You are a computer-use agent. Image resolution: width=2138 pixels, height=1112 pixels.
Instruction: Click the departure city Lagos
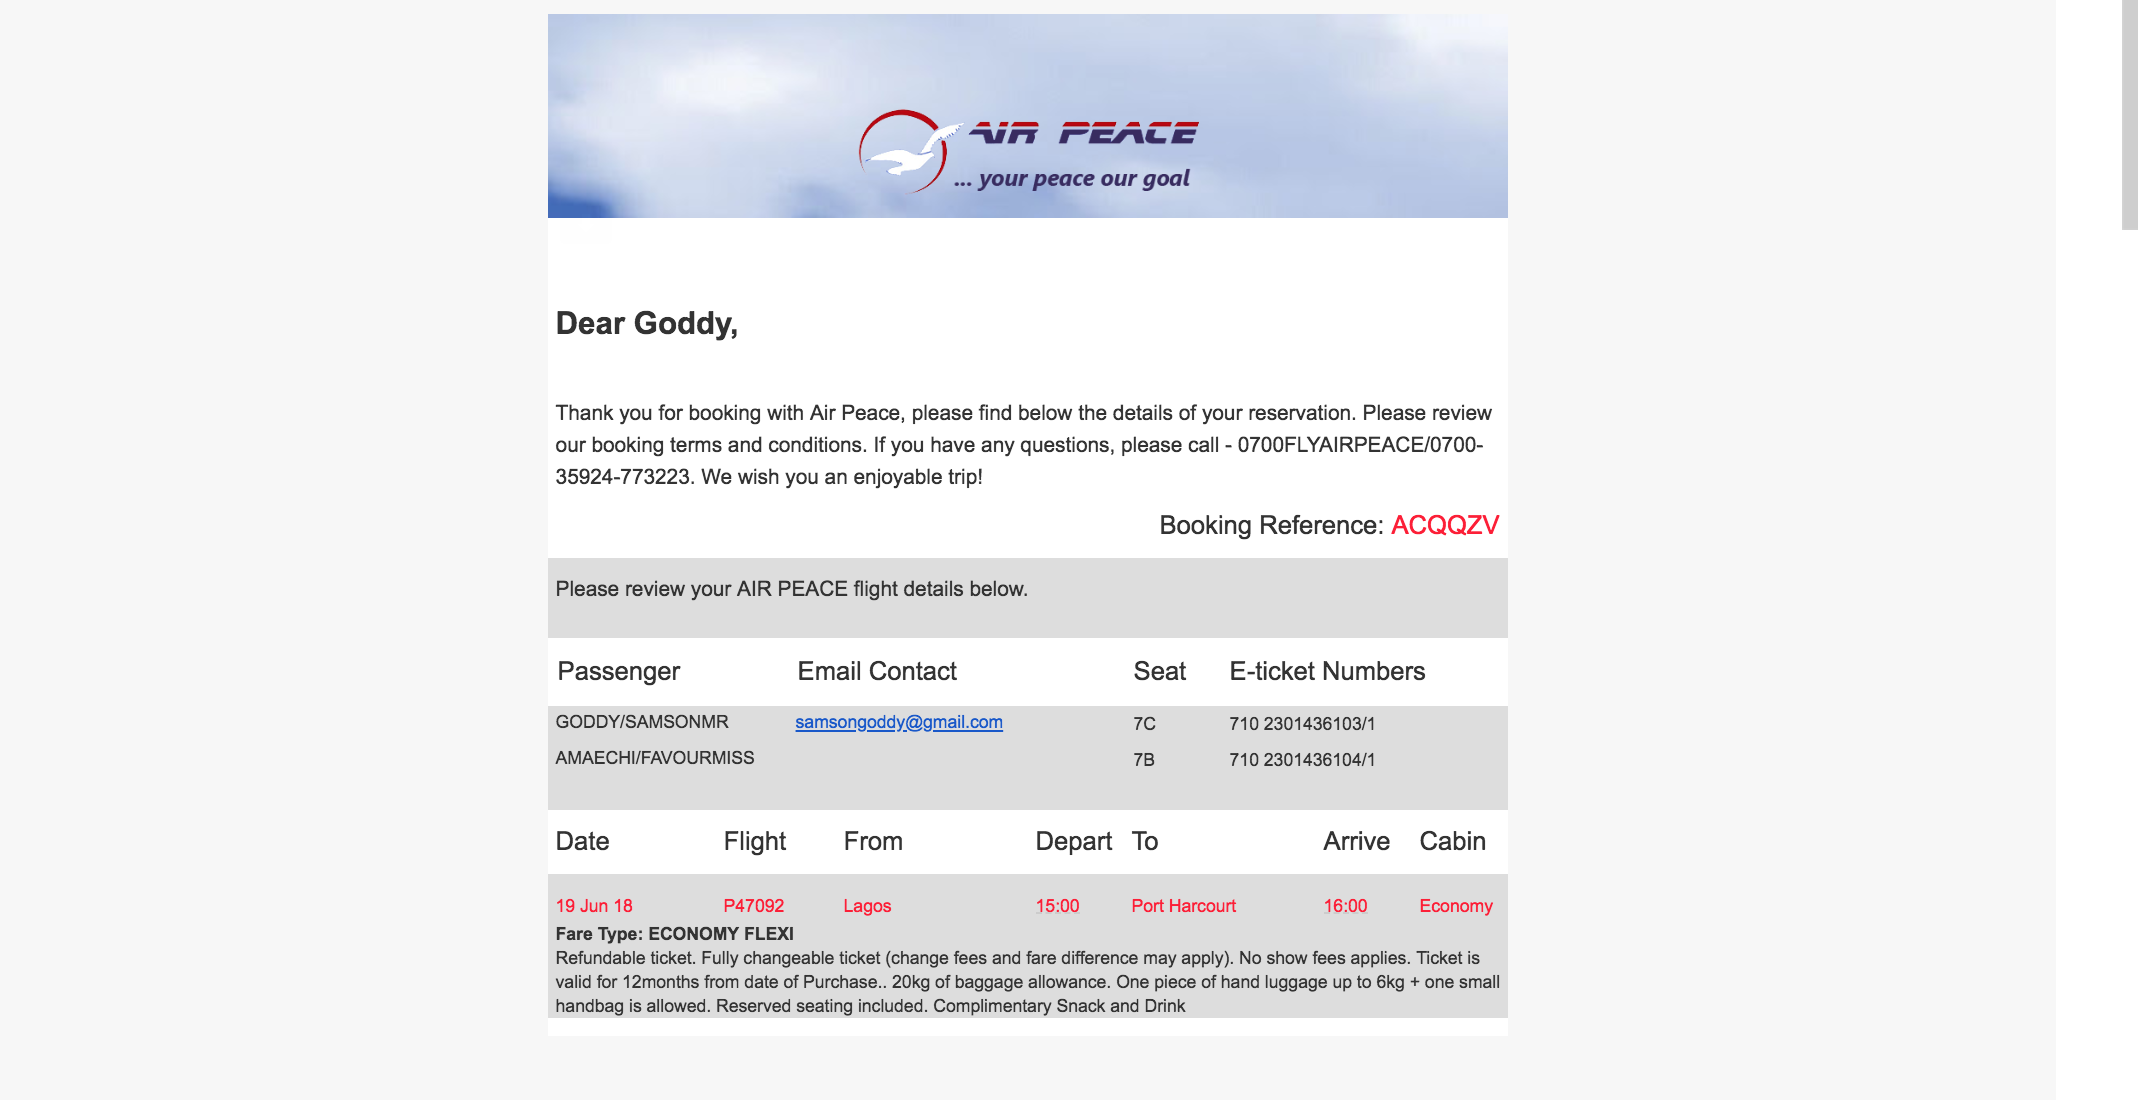tap(867, 906)
